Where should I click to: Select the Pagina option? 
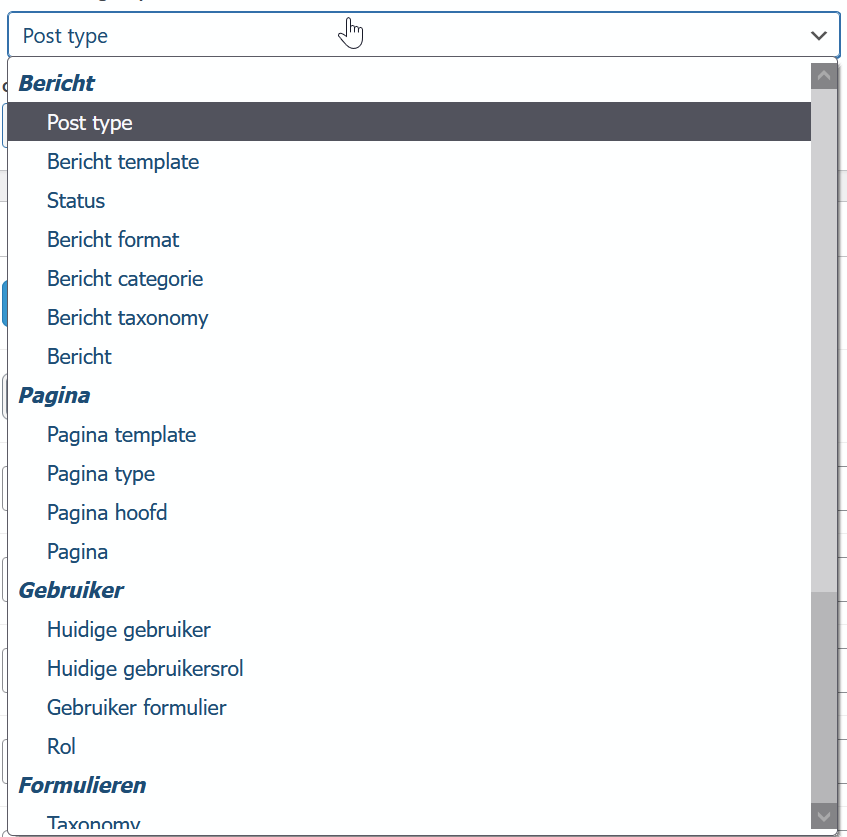(x=78, y=551)
